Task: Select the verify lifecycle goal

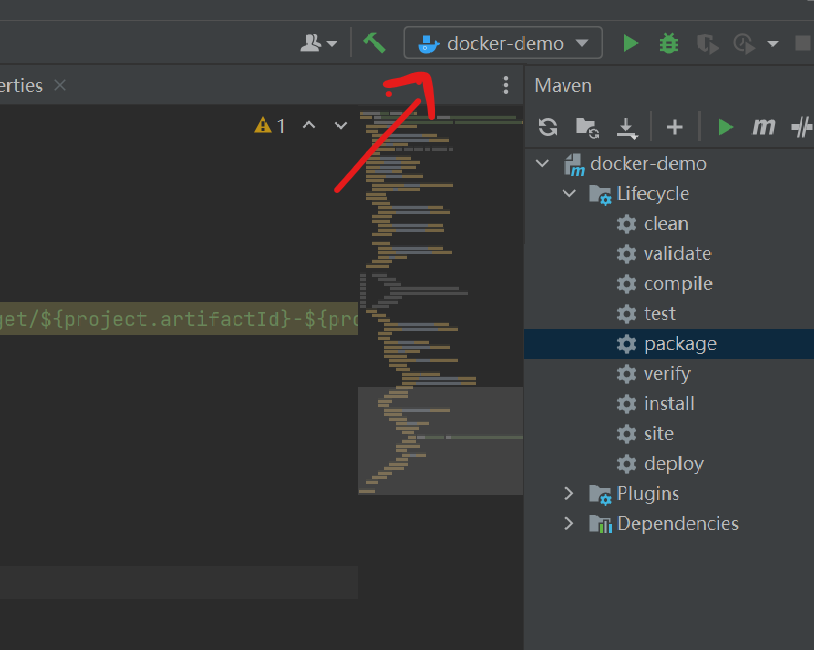Action: [x=667, y=374]
